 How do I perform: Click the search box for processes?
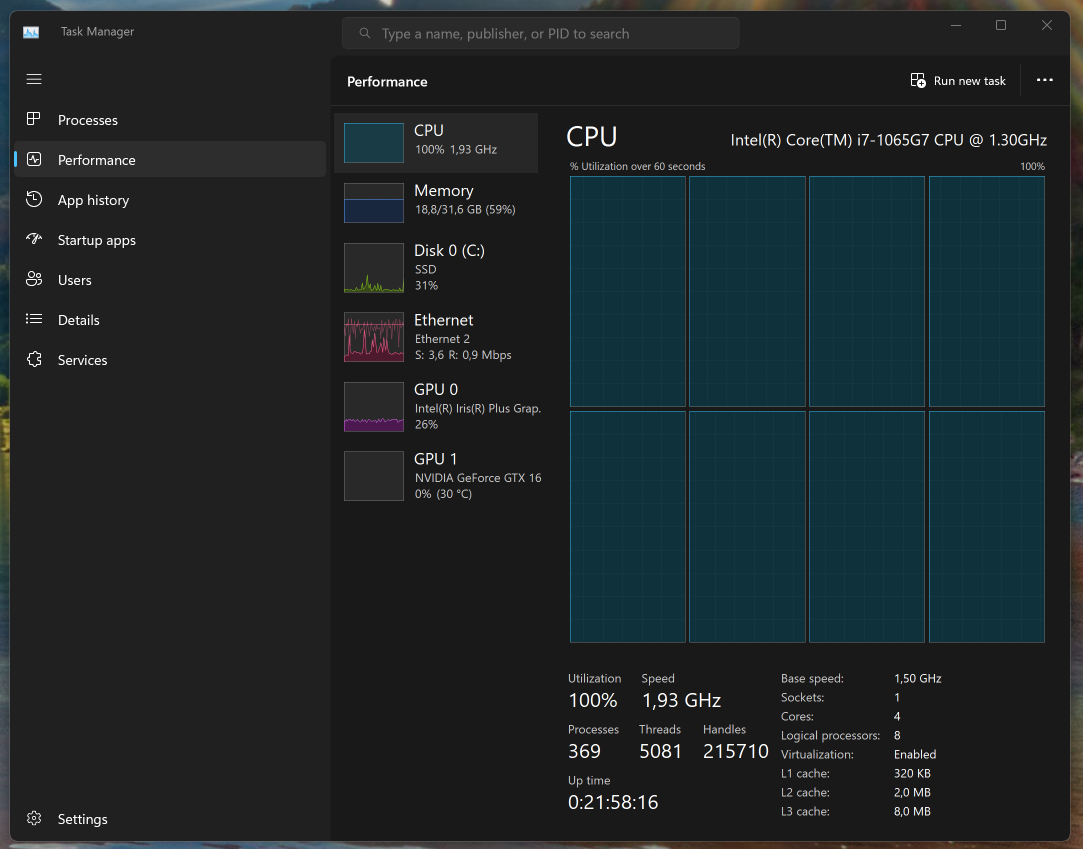click(540, 34)
